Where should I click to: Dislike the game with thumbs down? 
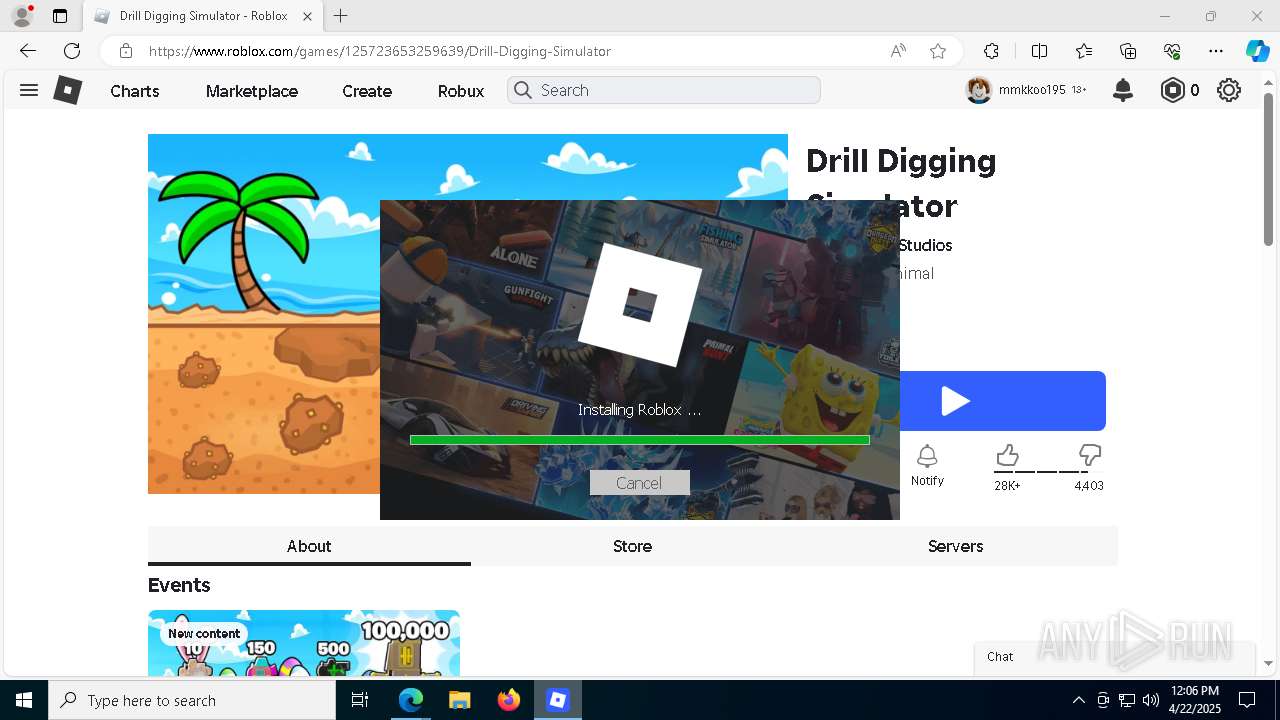(x=1090, y=456)
